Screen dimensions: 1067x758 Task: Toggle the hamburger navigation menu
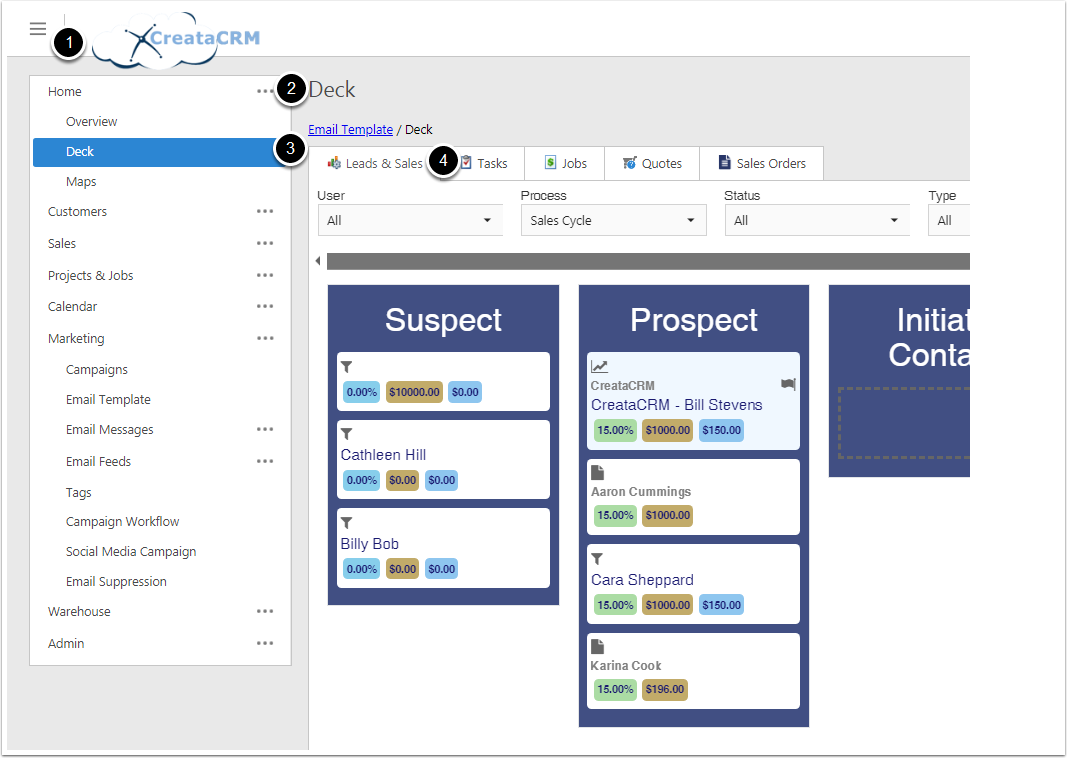pos(38,29)
